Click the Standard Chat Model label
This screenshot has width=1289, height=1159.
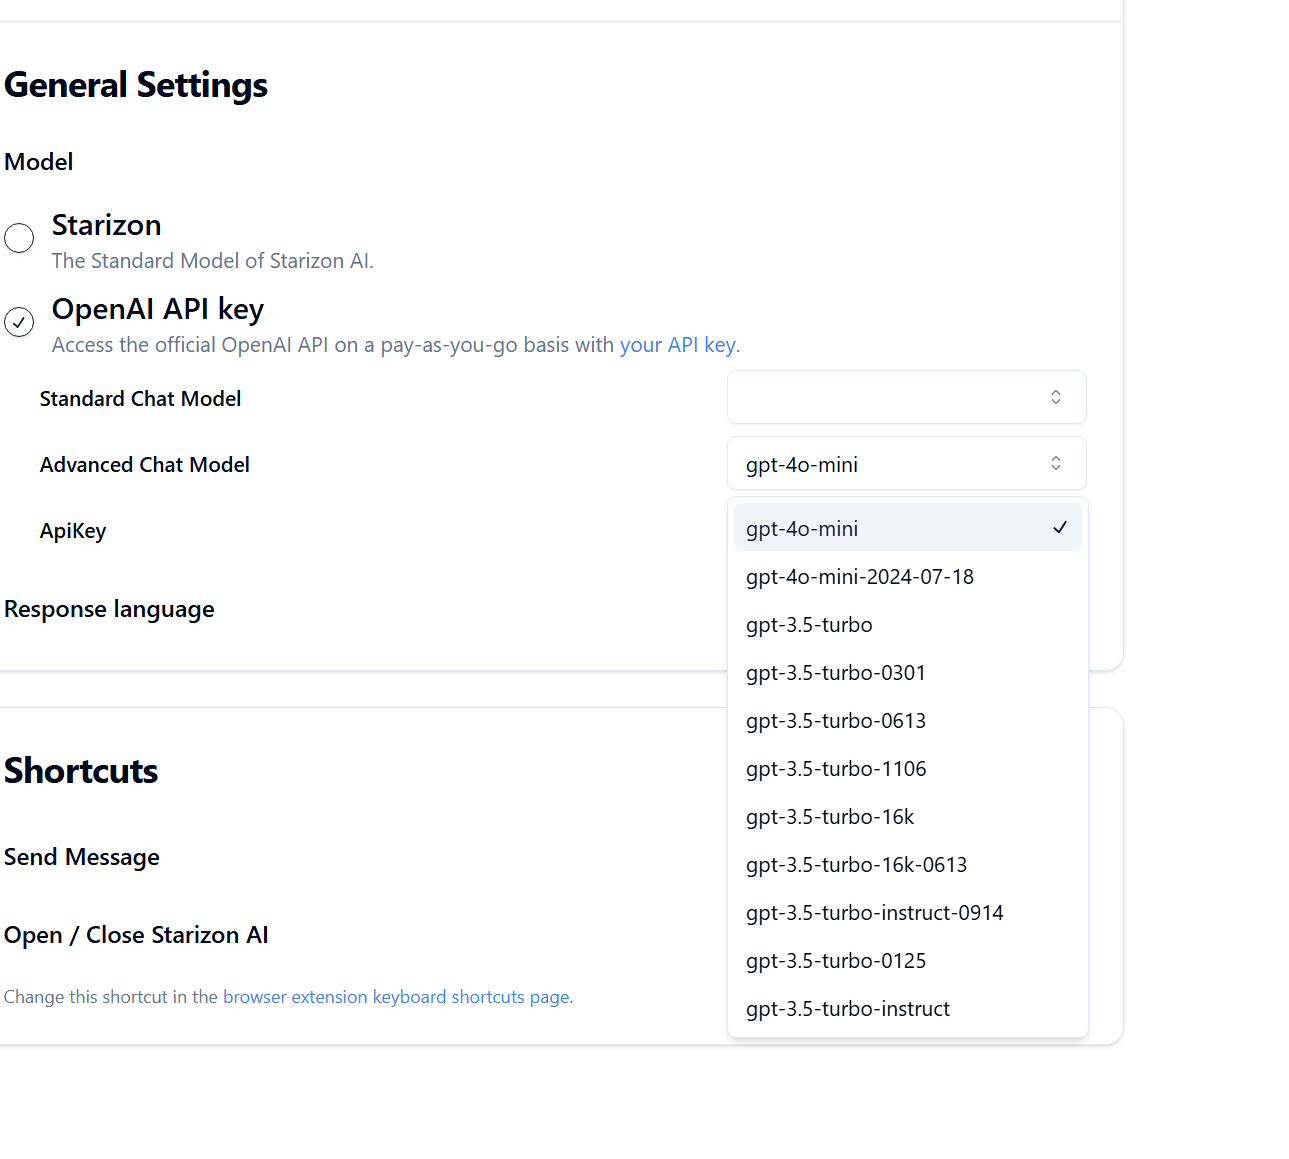(140, 399)
